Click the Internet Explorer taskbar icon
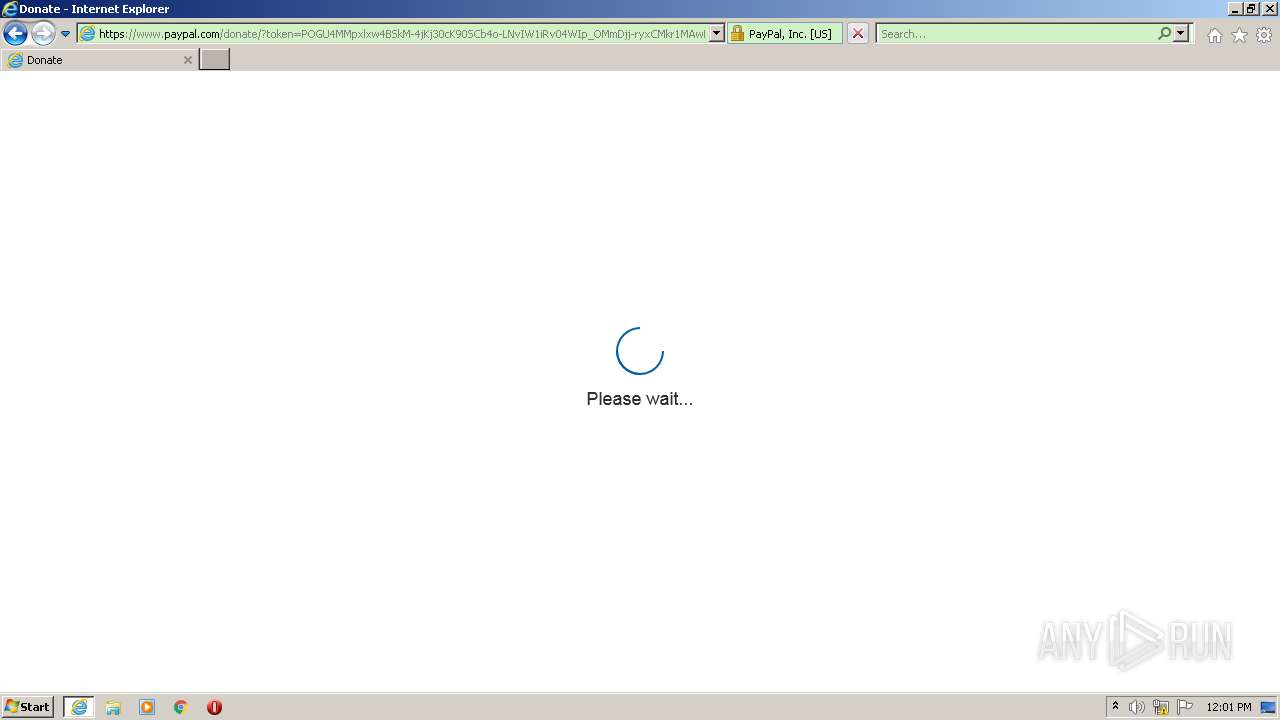The height and width of the screenshot is (720, 1280). click(x=79, y=707)
